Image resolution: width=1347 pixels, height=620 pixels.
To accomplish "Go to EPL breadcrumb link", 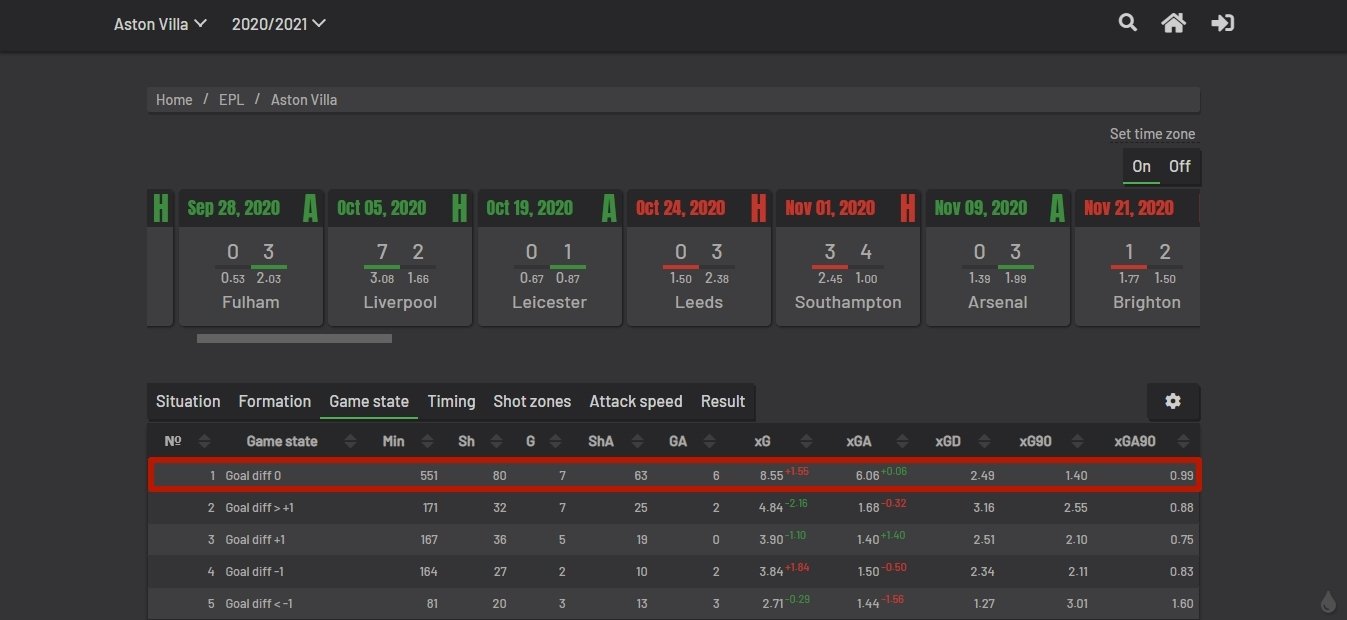I will [x=231, y=100].
